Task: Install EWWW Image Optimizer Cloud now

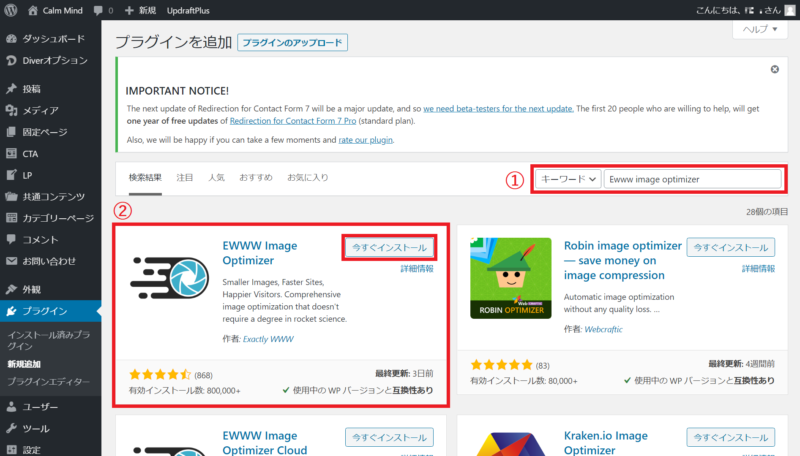Action: click(x=389, y=437)
